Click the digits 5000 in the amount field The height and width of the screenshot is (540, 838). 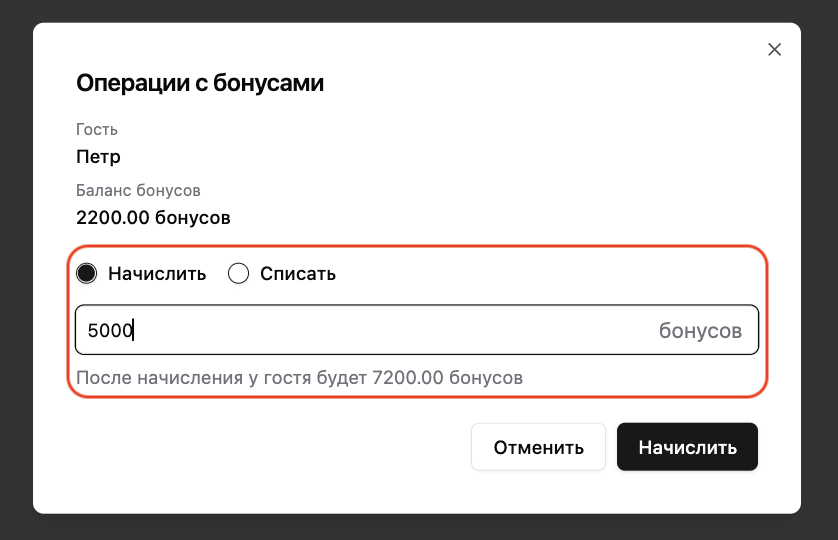[x=110, y=330]
